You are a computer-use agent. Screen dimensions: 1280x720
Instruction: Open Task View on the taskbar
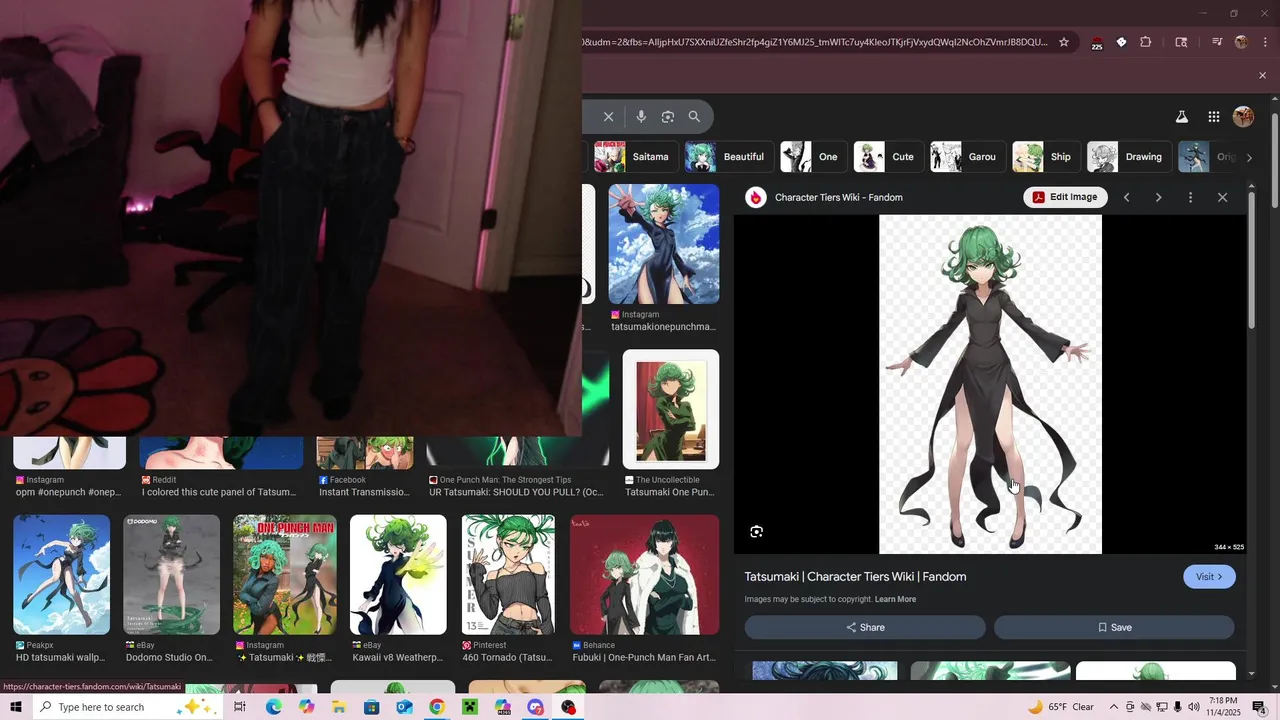[x=240, y=707]
